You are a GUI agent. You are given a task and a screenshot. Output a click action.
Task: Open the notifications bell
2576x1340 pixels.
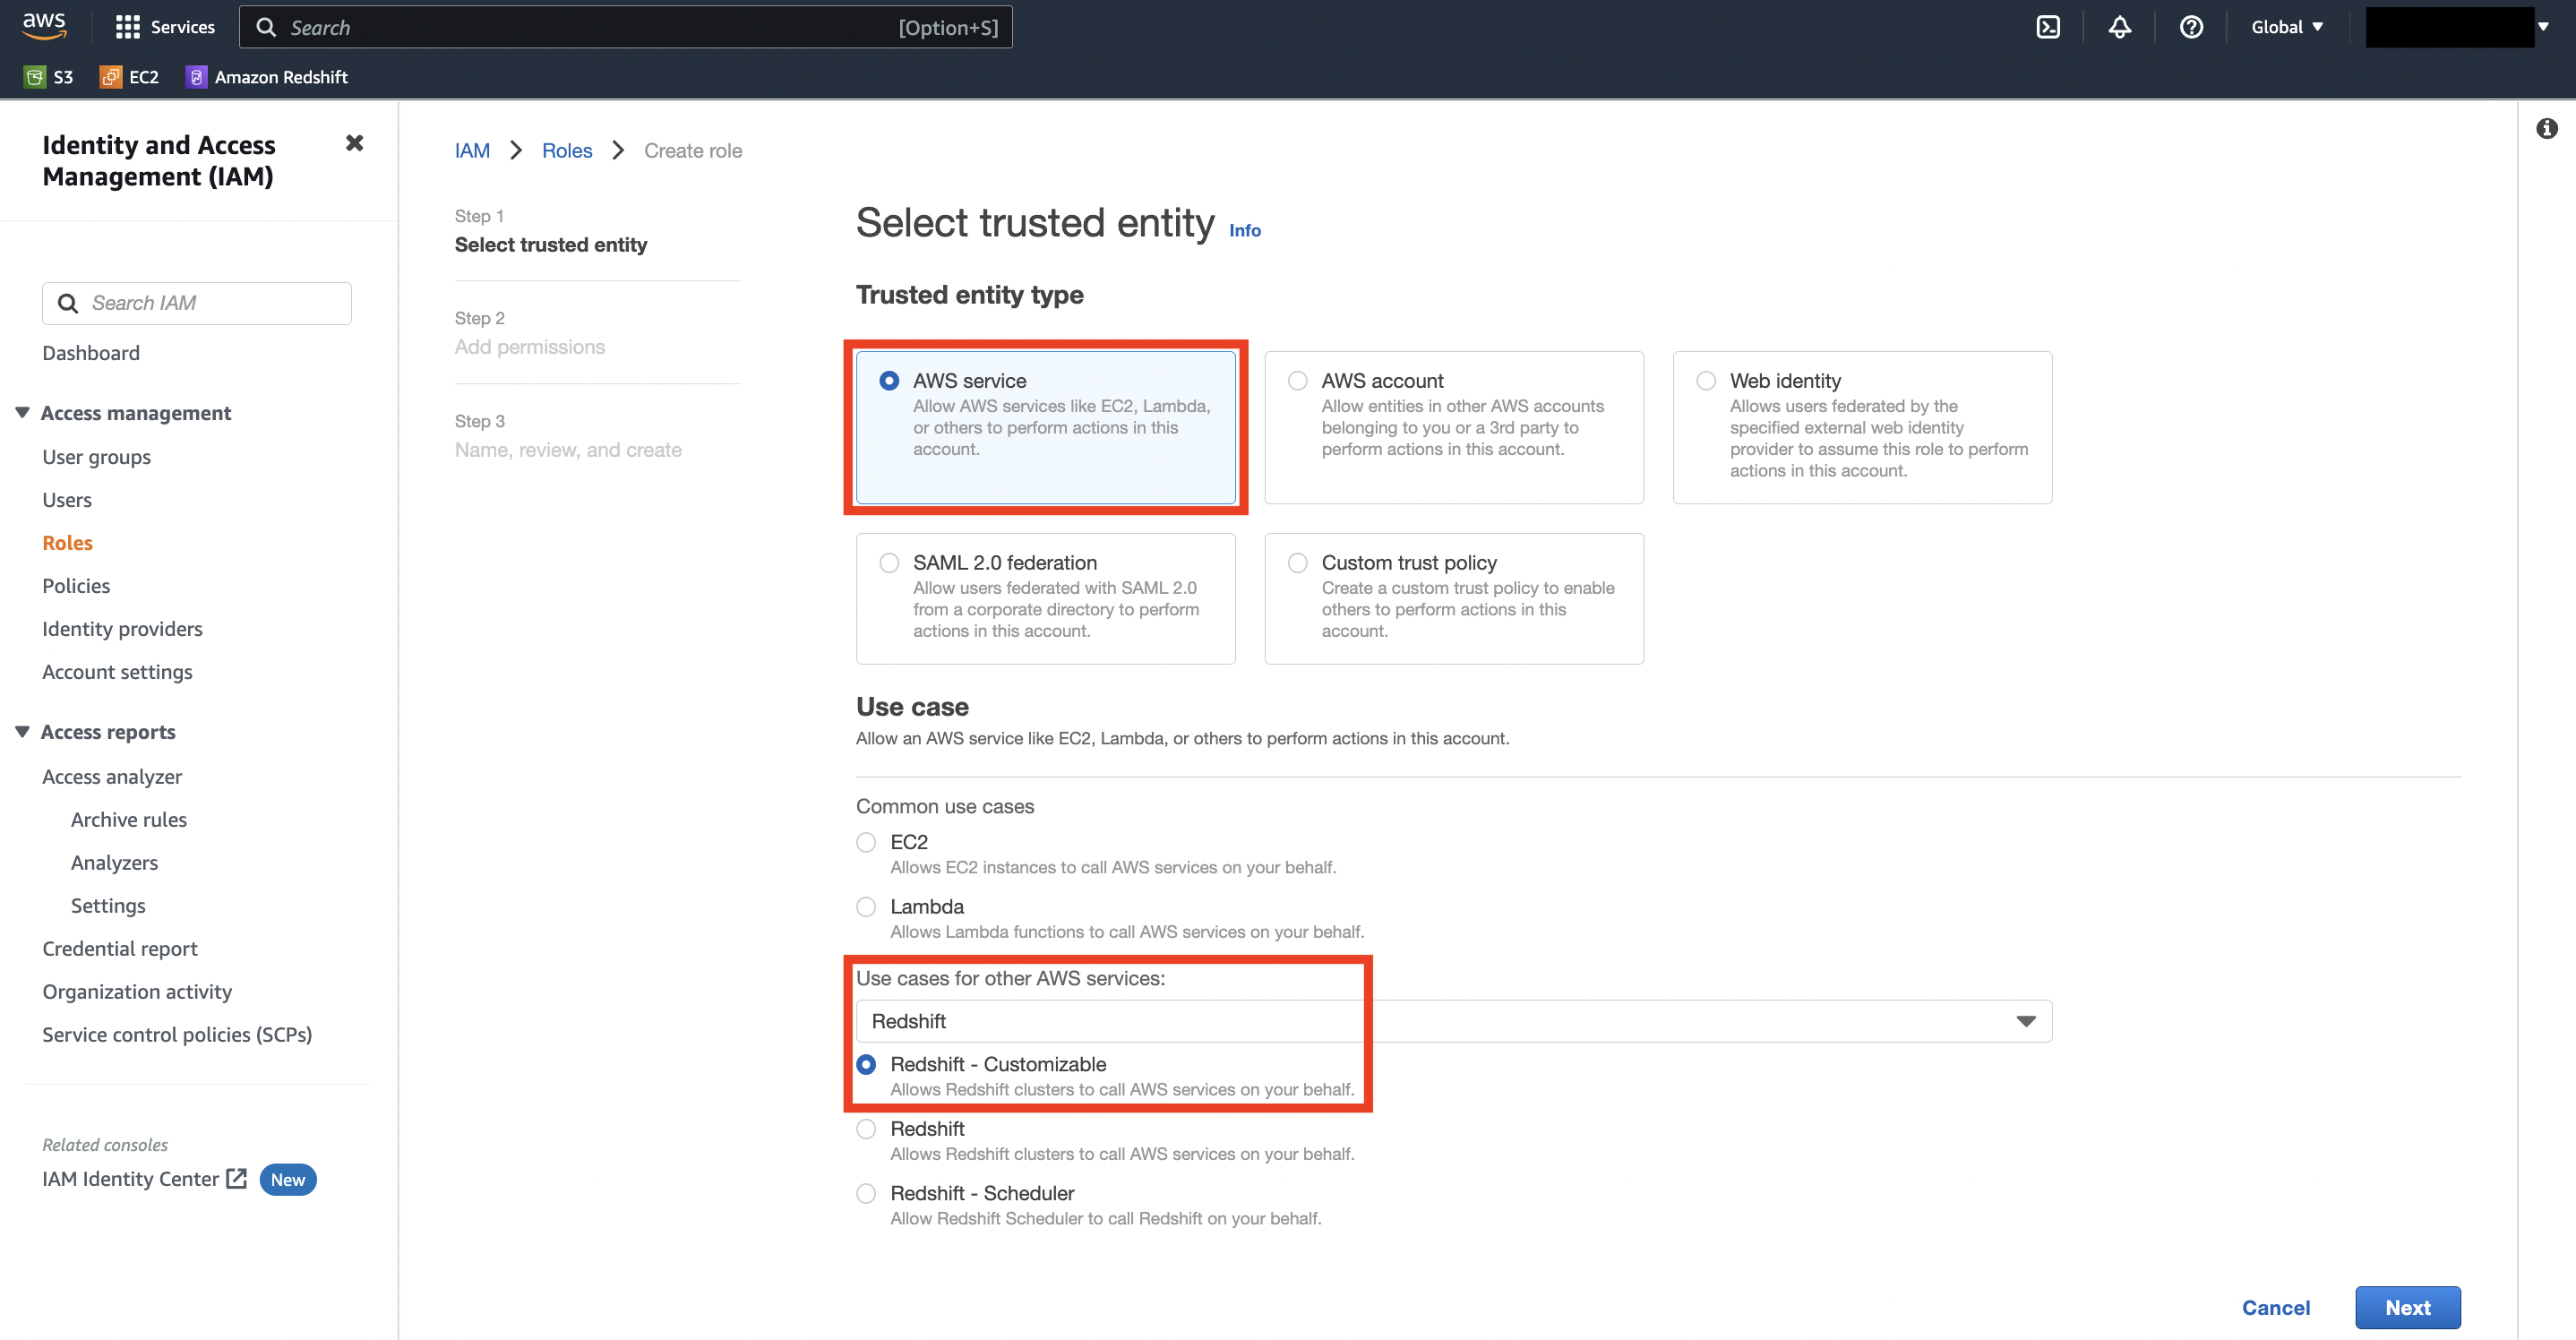[2119, 27]
